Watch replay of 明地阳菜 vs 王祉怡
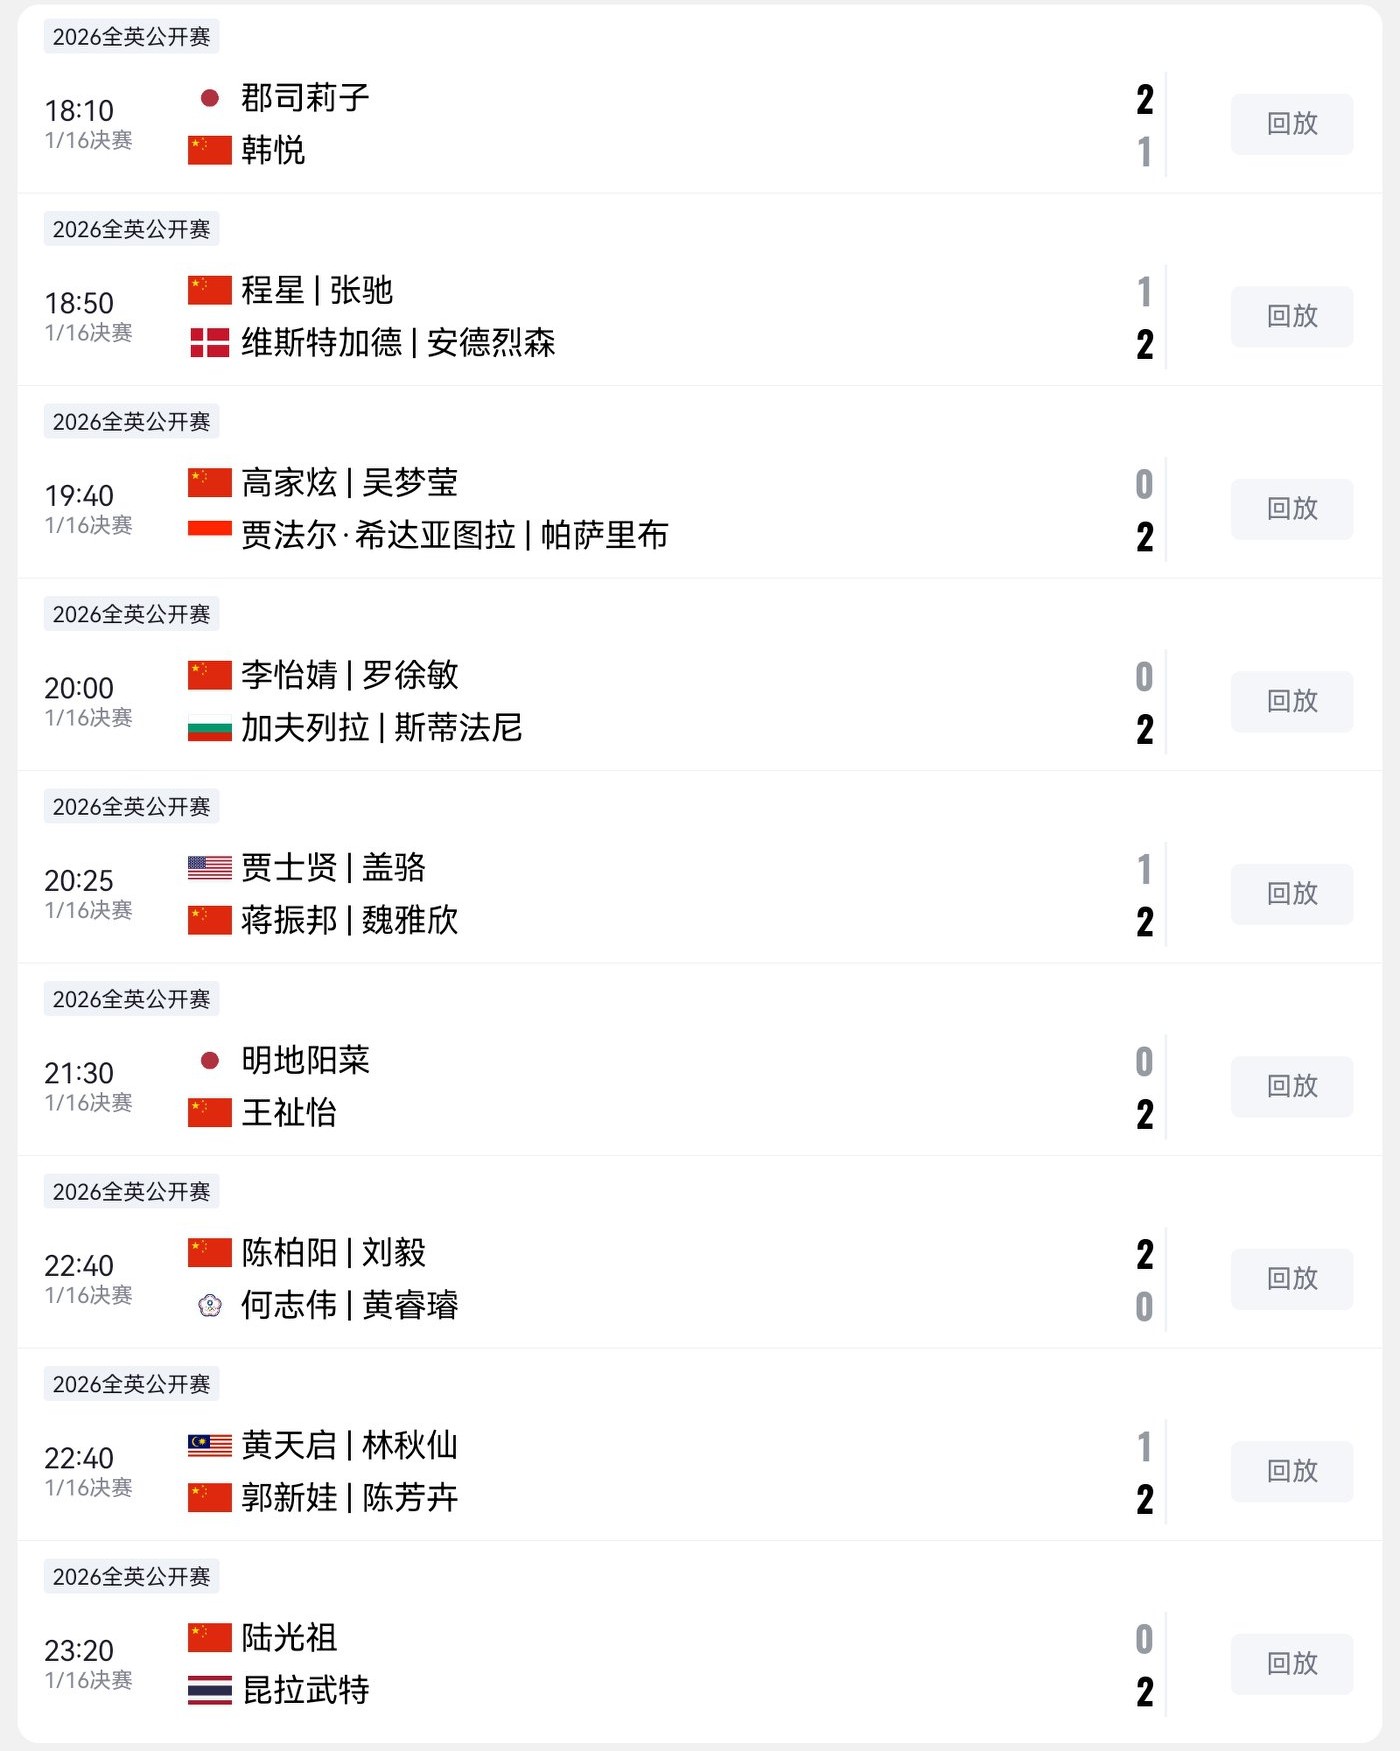 (1291, 1086)
